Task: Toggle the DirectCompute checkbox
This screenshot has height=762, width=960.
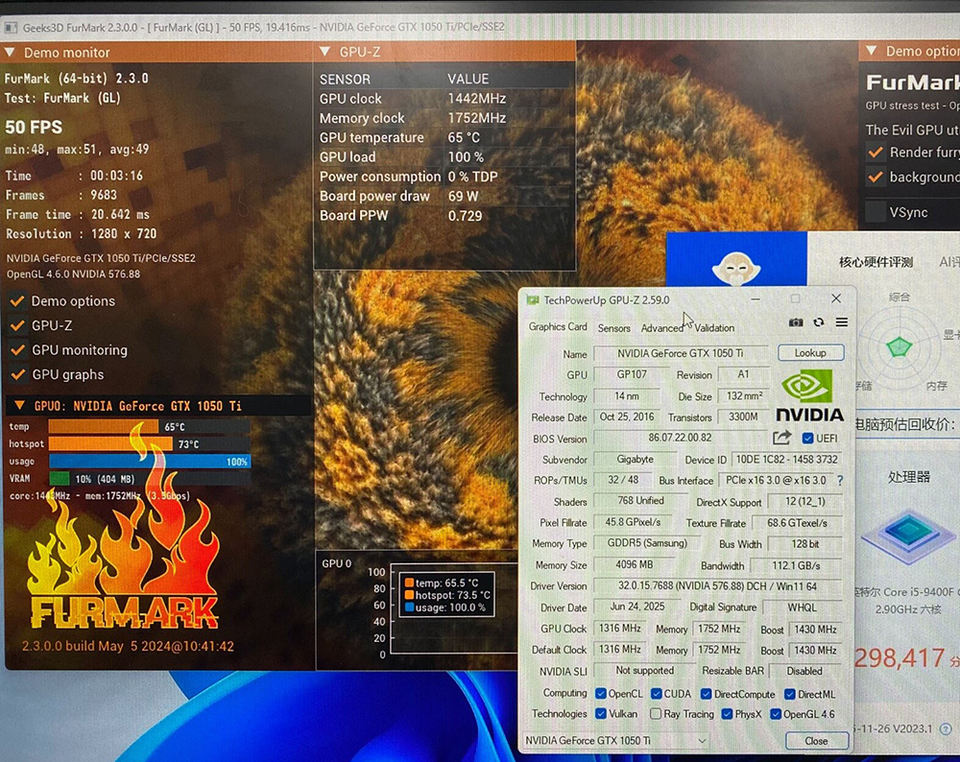Action: 706,693
